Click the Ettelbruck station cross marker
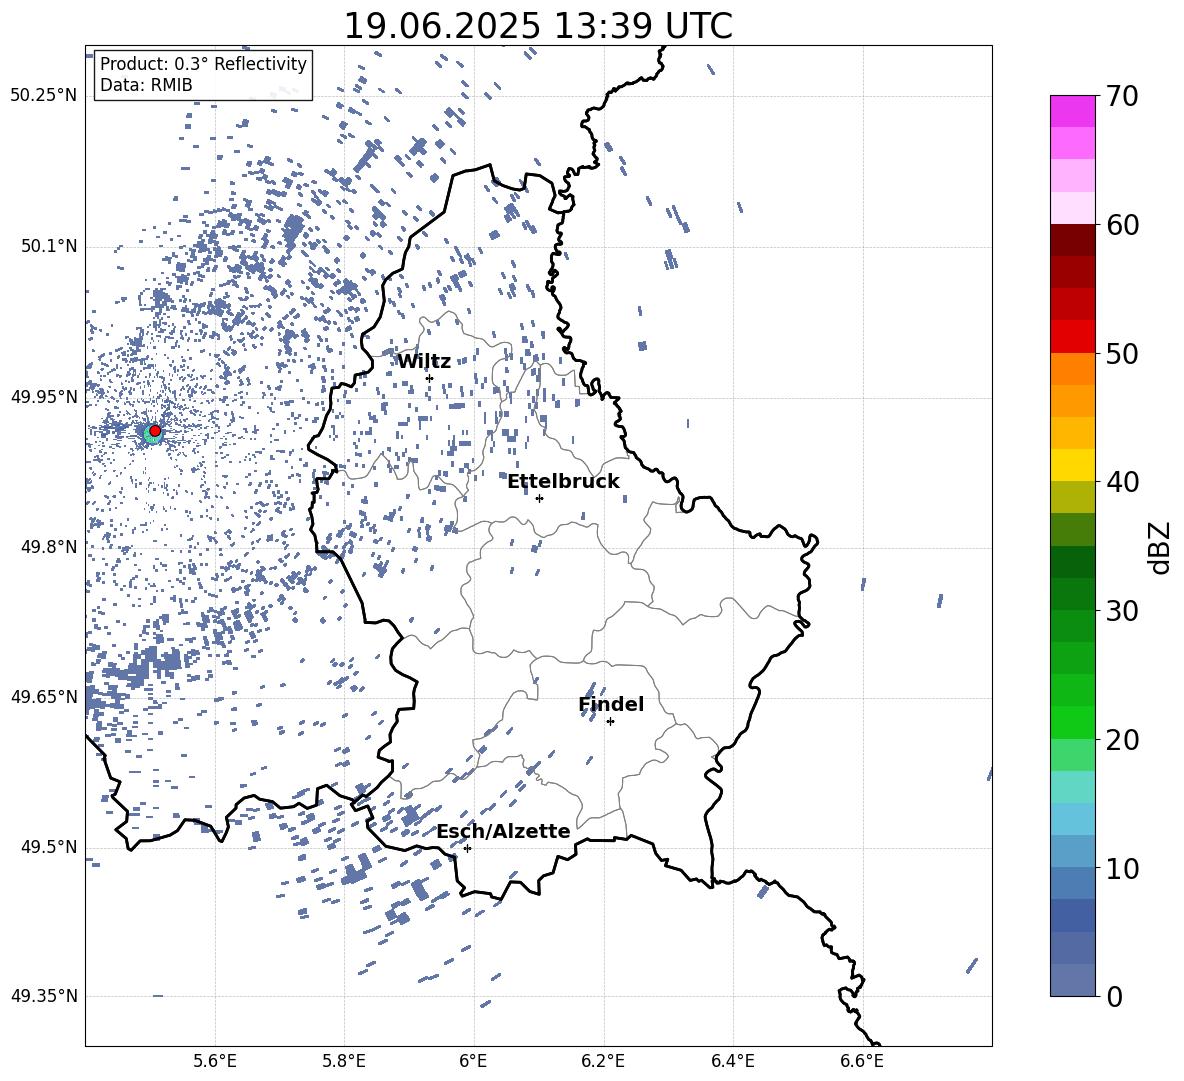 pyautogui.click(x=539, y=498)
